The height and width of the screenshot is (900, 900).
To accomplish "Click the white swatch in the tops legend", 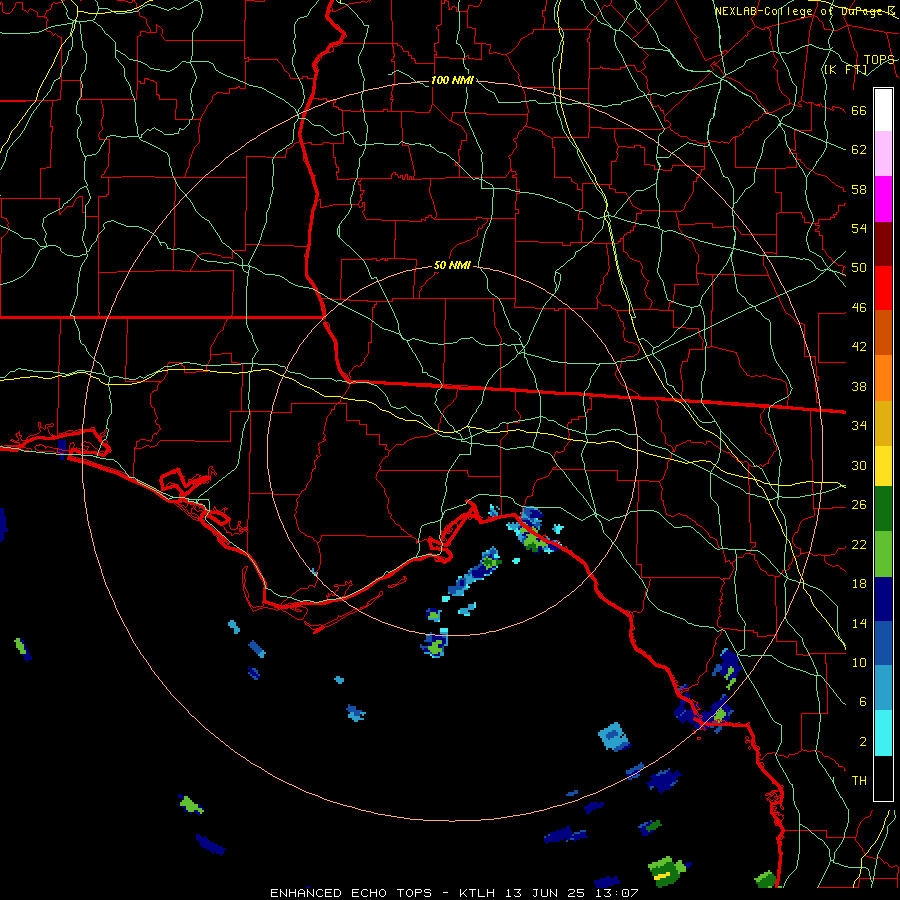I will tap(883, 110).
